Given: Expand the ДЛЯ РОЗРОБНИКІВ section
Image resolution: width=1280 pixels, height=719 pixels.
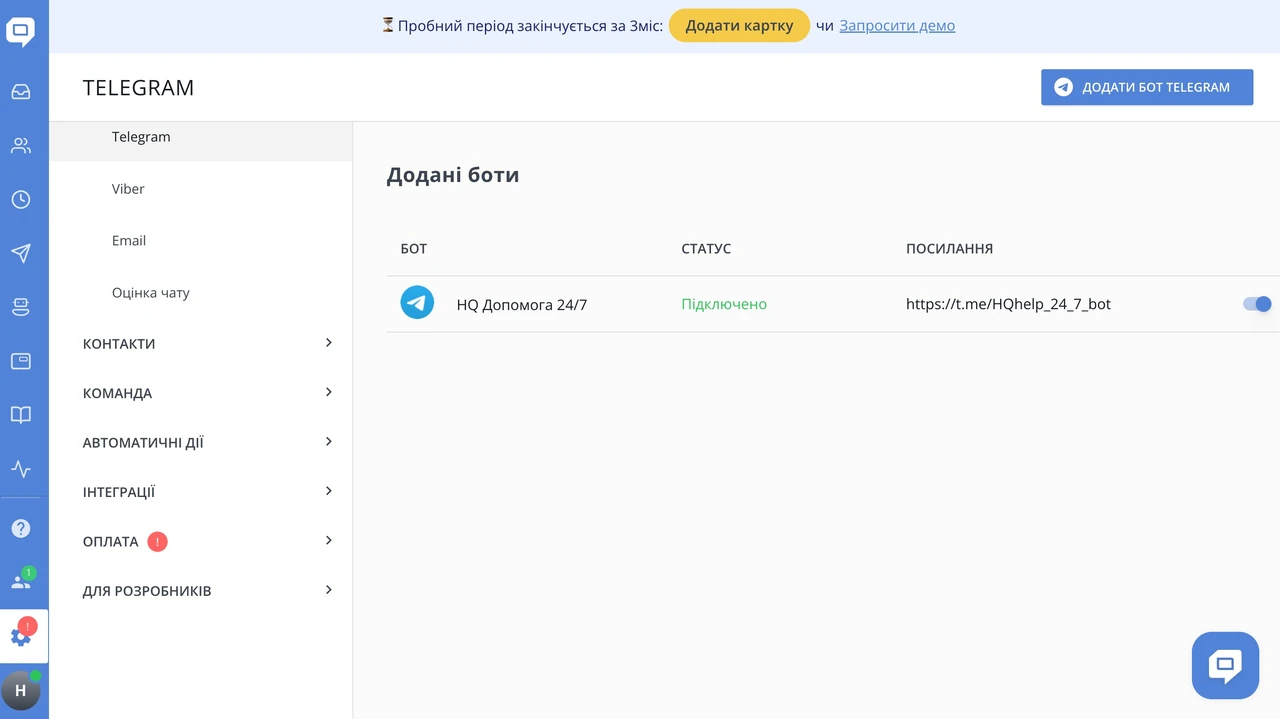Looking at the screenshot, I should point(207,591).
